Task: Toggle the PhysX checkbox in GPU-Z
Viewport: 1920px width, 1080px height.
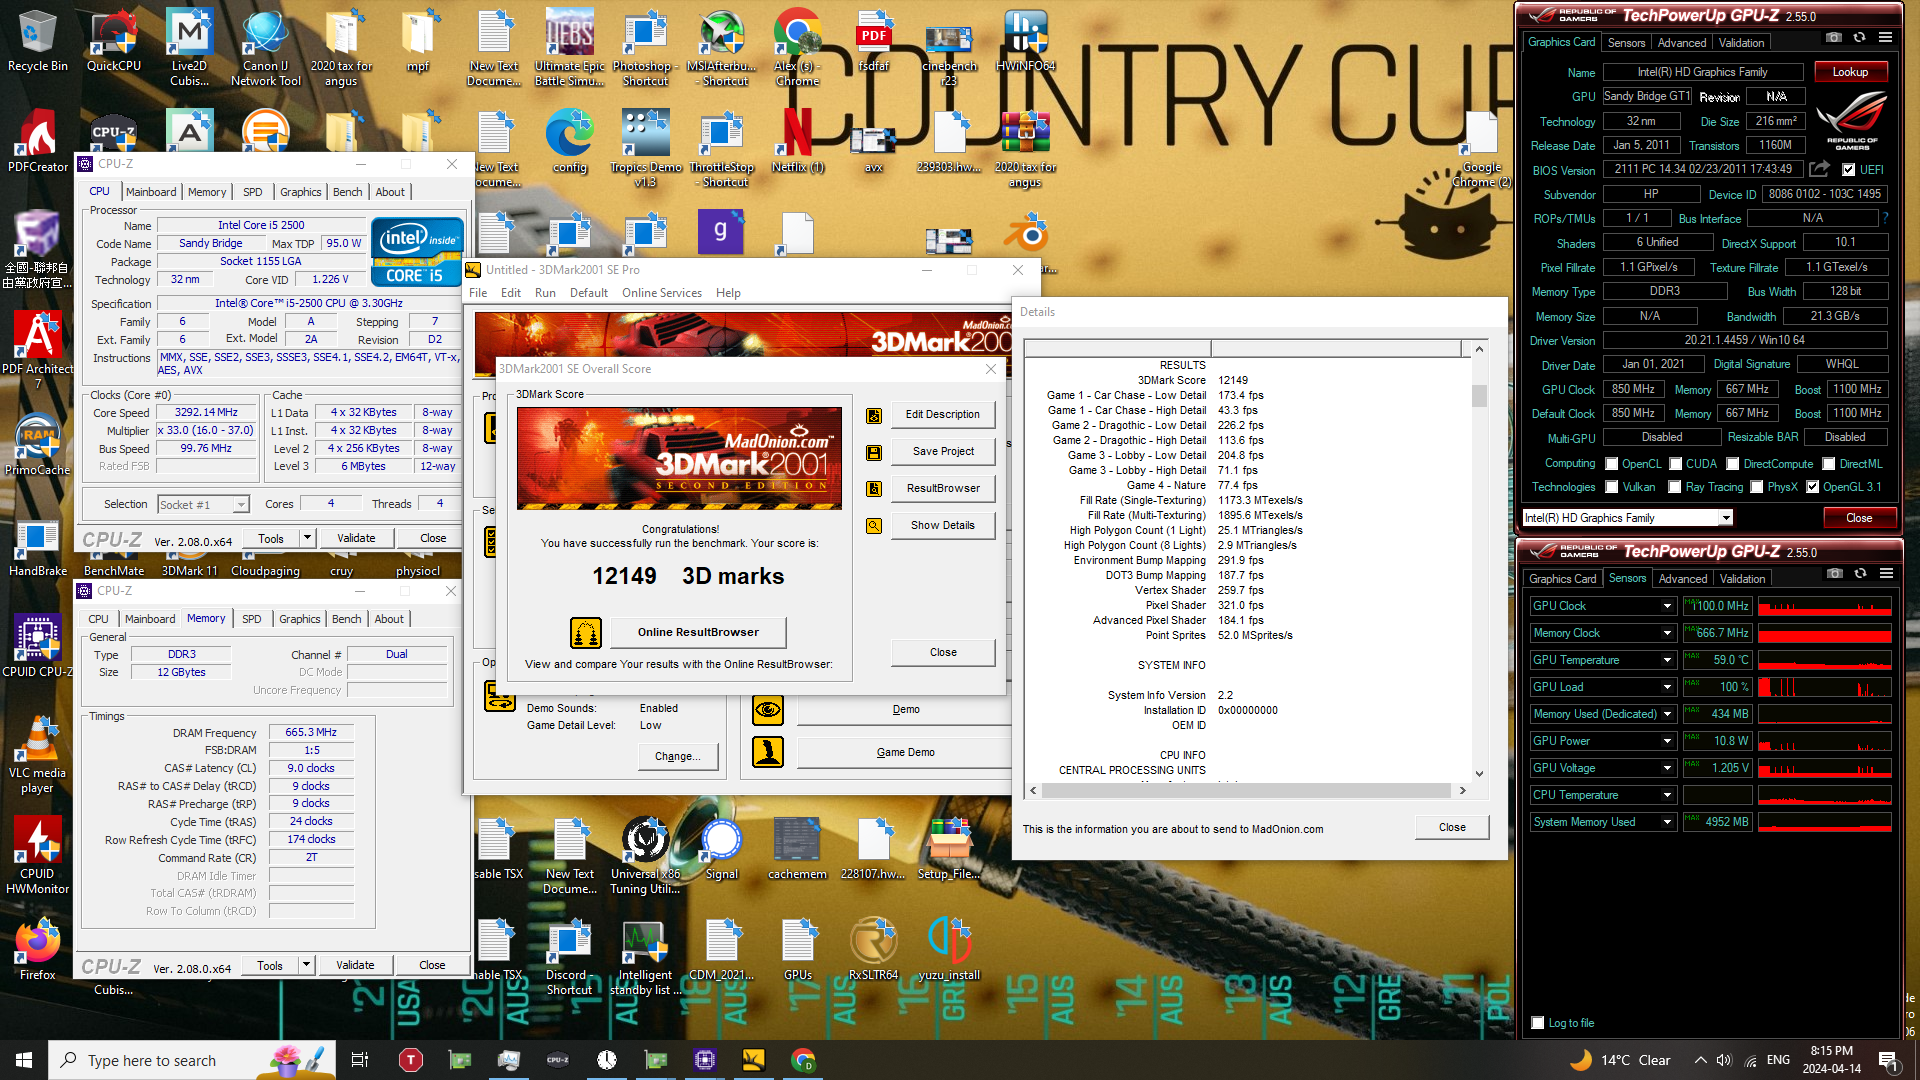Action: [1756, 487]
